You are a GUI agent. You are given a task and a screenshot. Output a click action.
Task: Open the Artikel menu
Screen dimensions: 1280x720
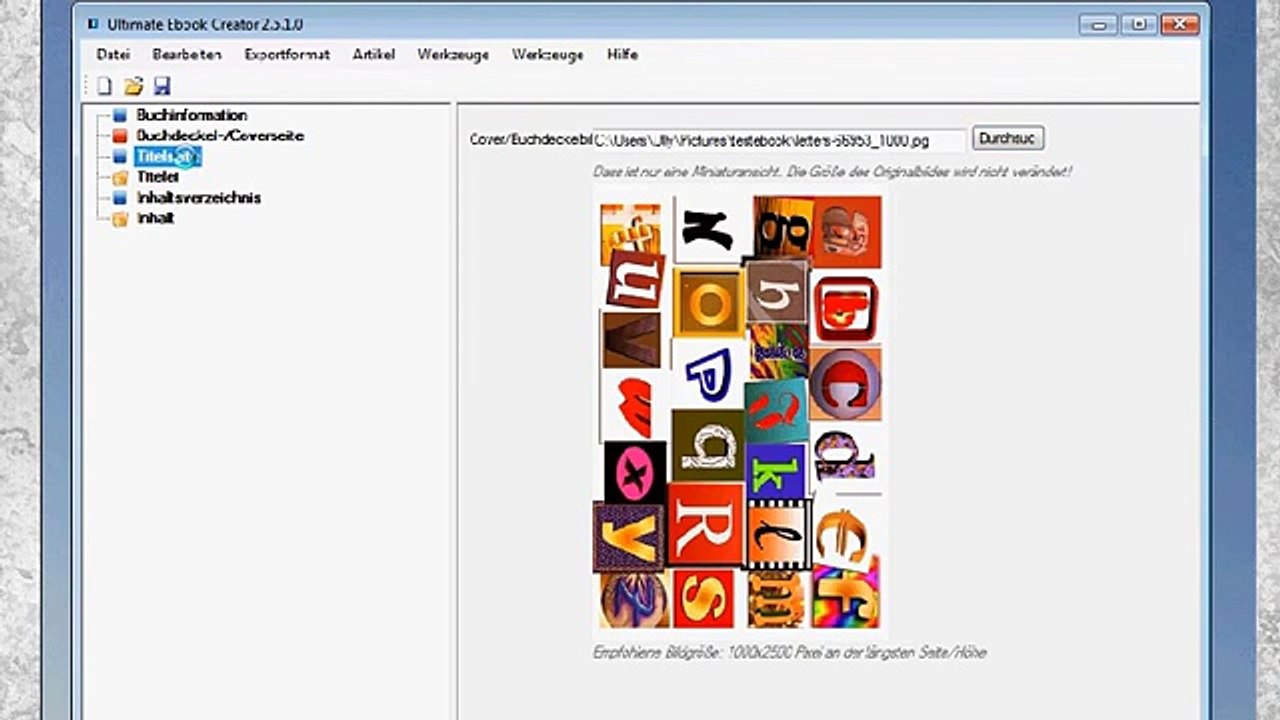(374, 54)
